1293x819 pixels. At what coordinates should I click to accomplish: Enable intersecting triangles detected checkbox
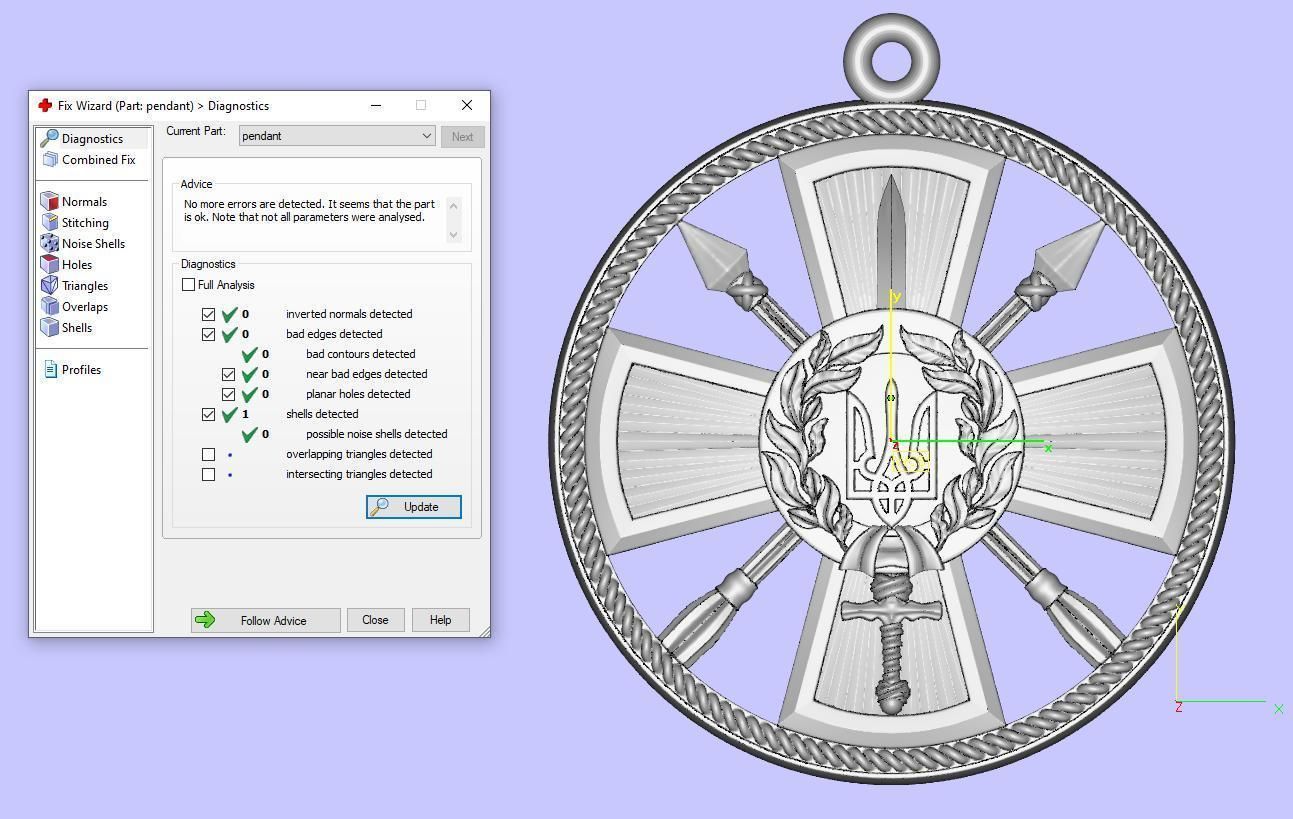pyautogui.click(x=208, y=474)
